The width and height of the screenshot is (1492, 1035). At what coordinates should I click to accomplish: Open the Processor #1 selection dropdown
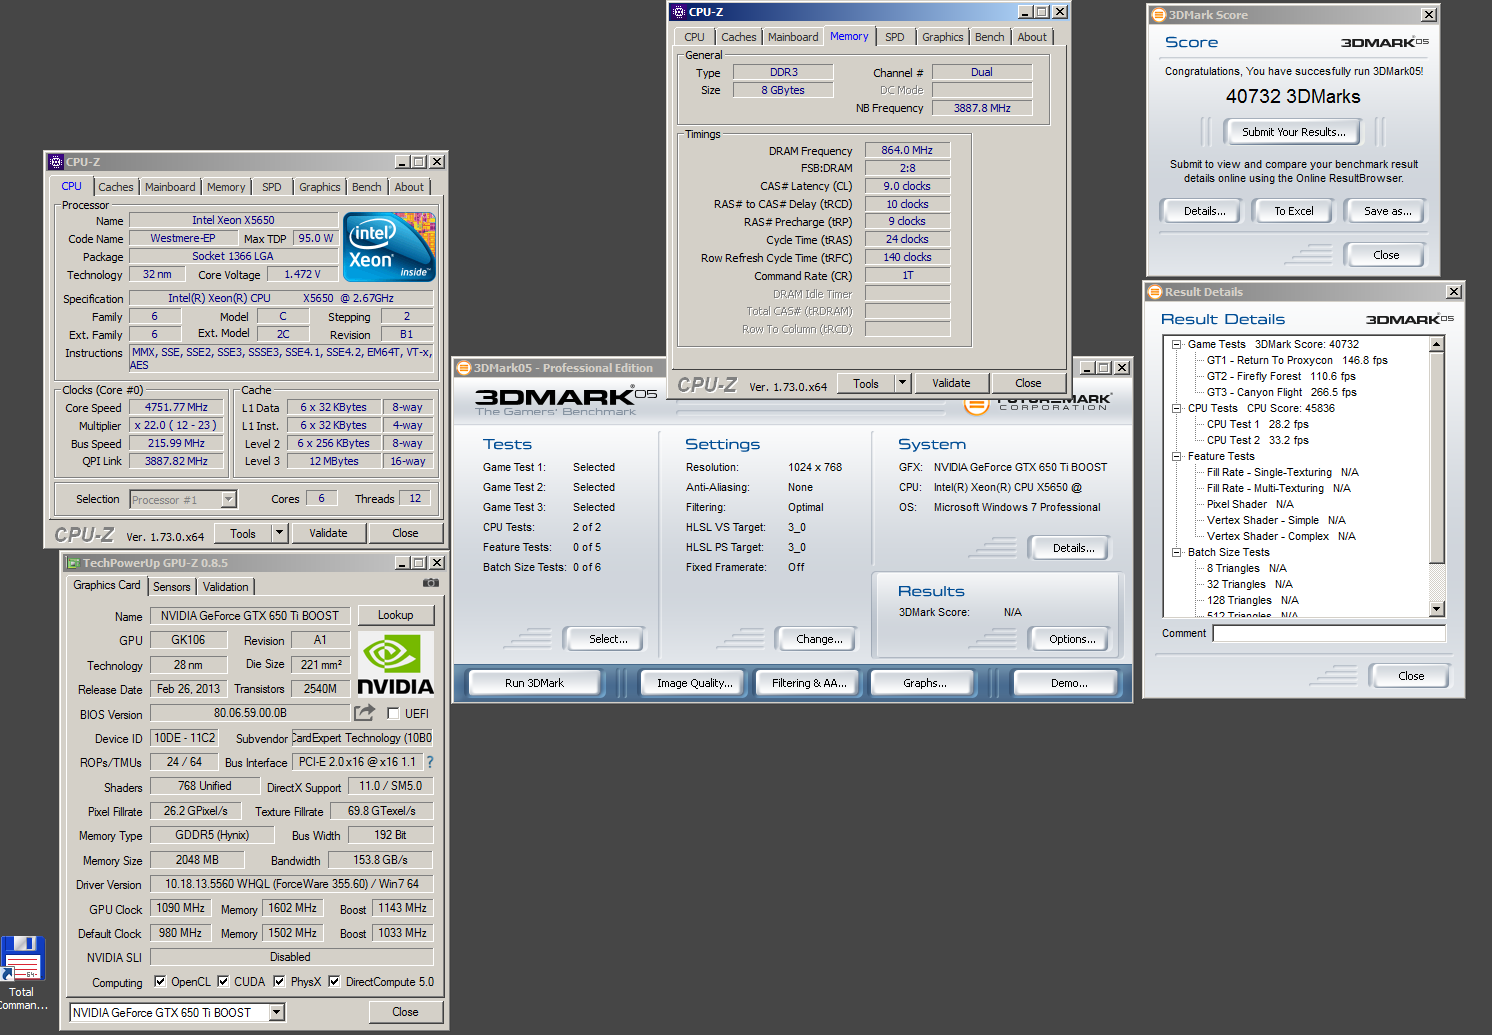click(x=228, y=499)
